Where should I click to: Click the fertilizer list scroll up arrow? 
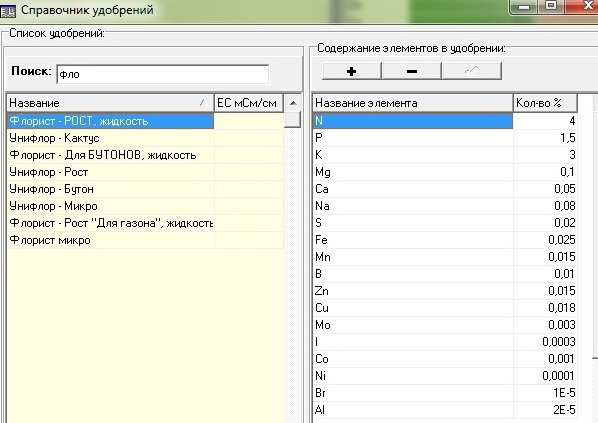click(293, 103)
